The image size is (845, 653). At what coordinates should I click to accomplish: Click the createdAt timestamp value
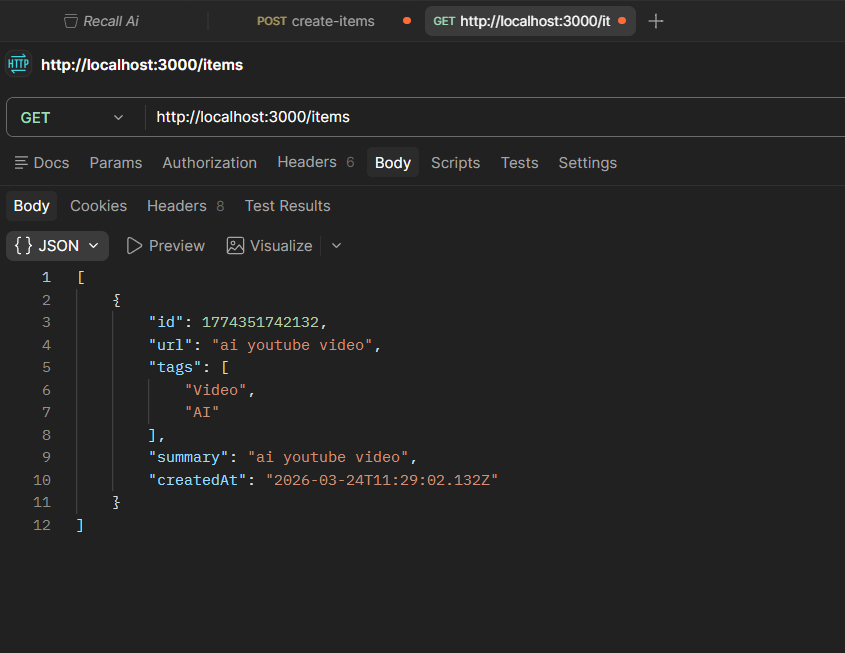click(382, 480)
